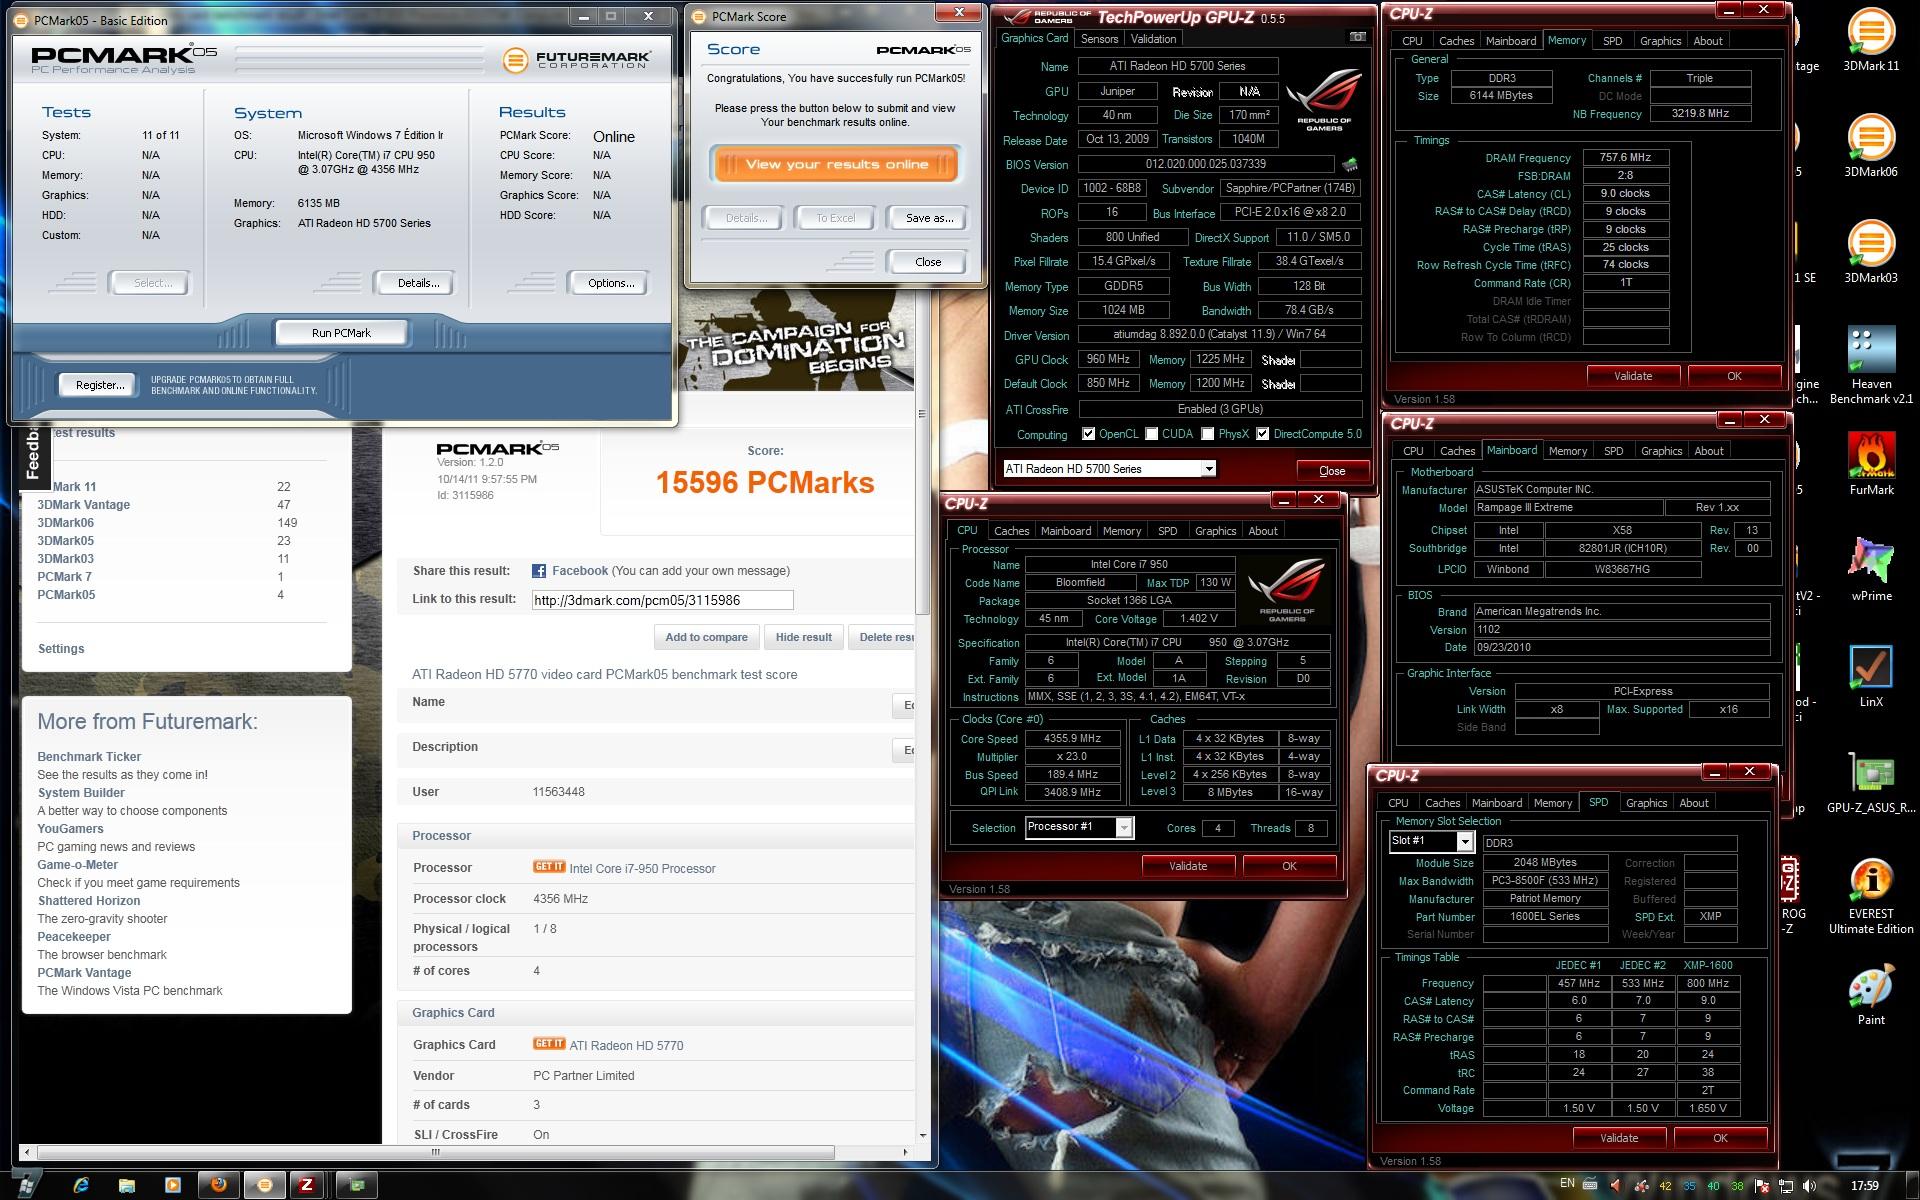Click the Facebook share link

pos(580,571)
